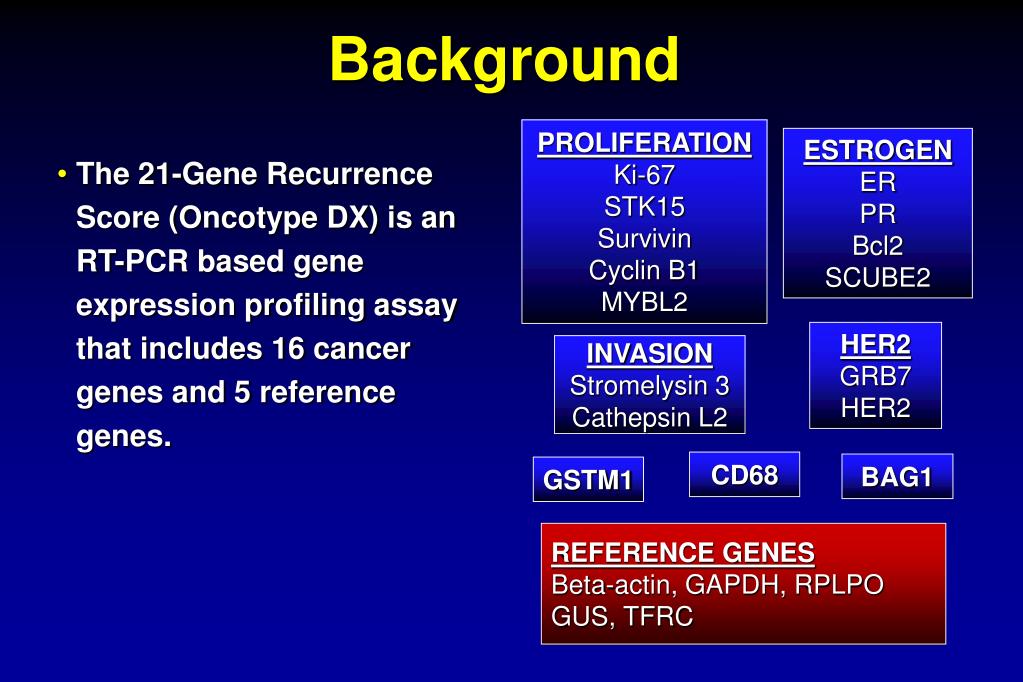Select the STK15 gene text

click(645, 207)
